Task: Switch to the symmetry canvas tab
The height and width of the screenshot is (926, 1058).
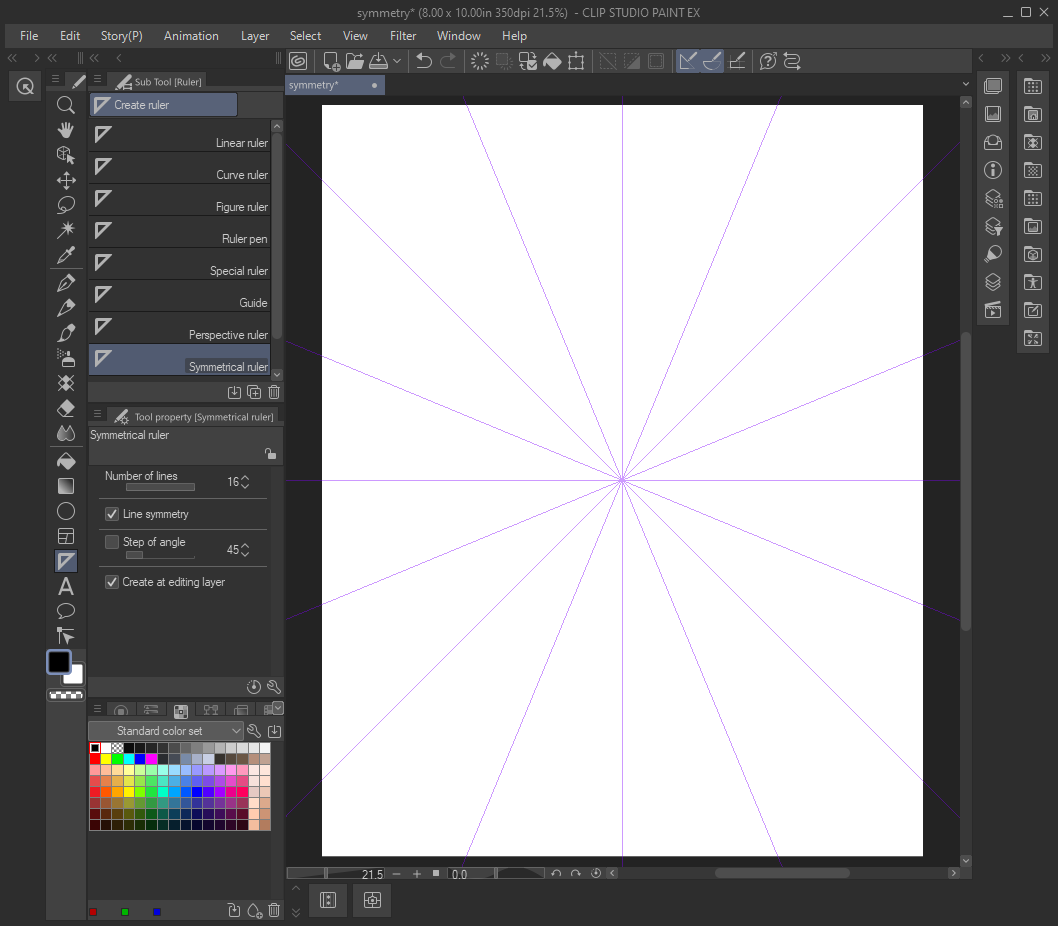Action: (314, 85)
